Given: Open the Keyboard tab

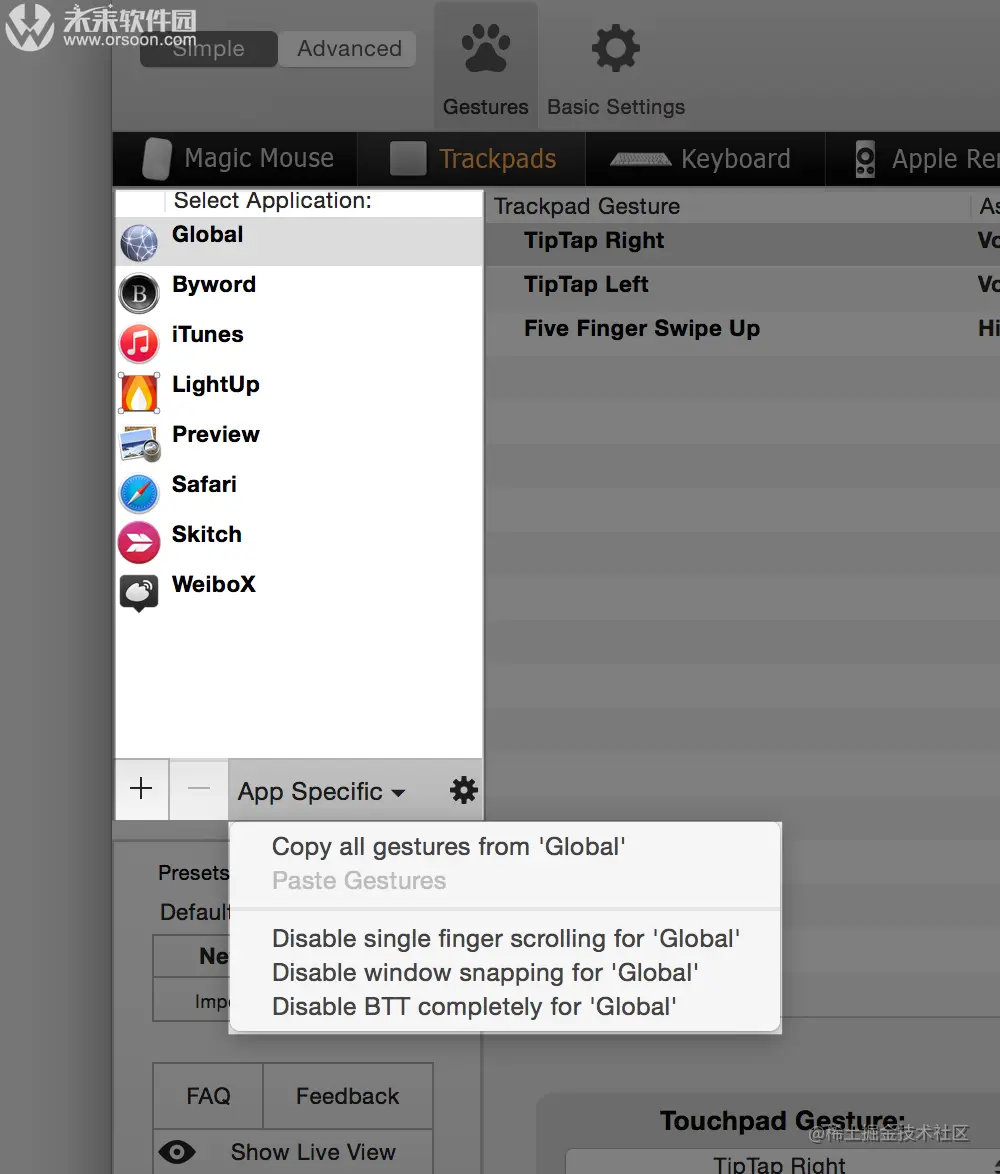Looking at the screenshot, I should tap(706, 159).
